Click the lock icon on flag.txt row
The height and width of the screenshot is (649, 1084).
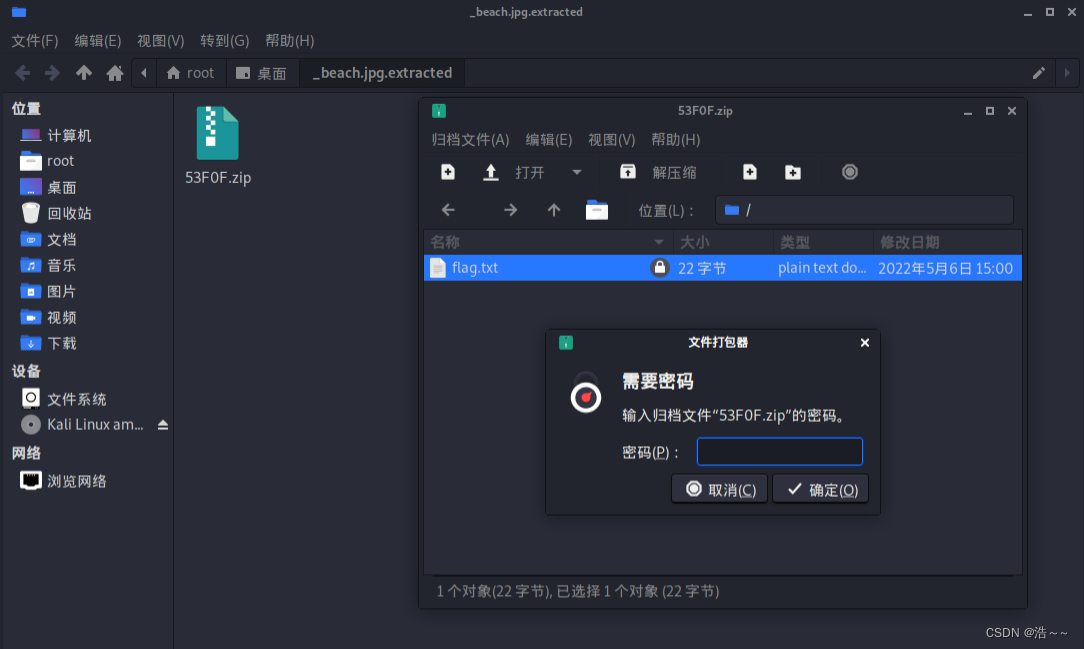point(659,268)
